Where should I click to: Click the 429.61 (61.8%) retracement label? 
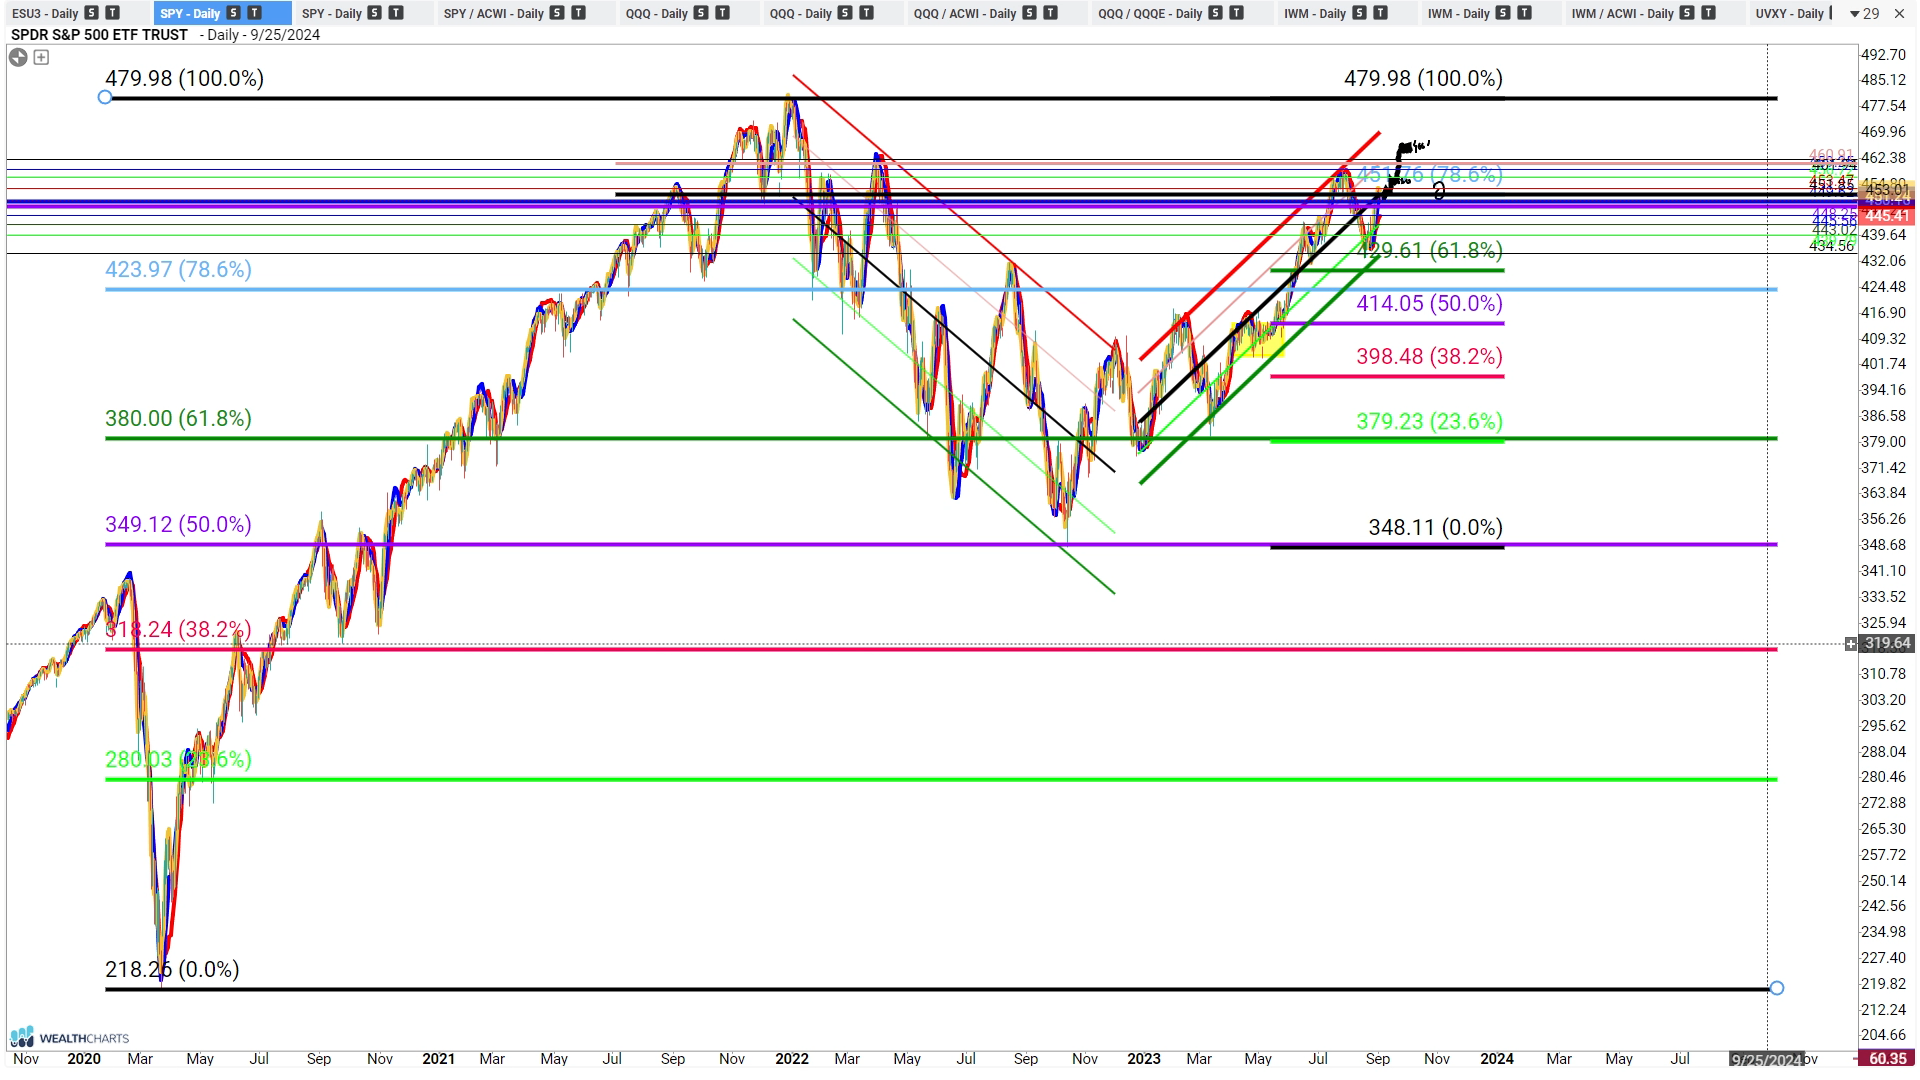click(x=1430, y=250)
